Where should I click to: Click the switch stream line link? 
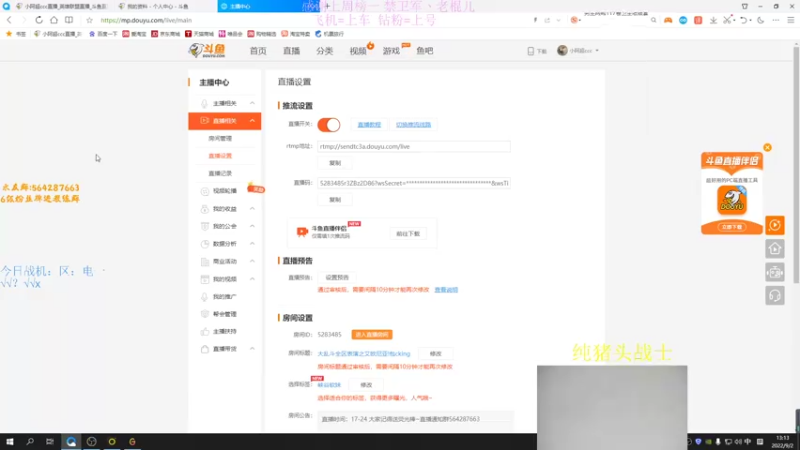413,124
